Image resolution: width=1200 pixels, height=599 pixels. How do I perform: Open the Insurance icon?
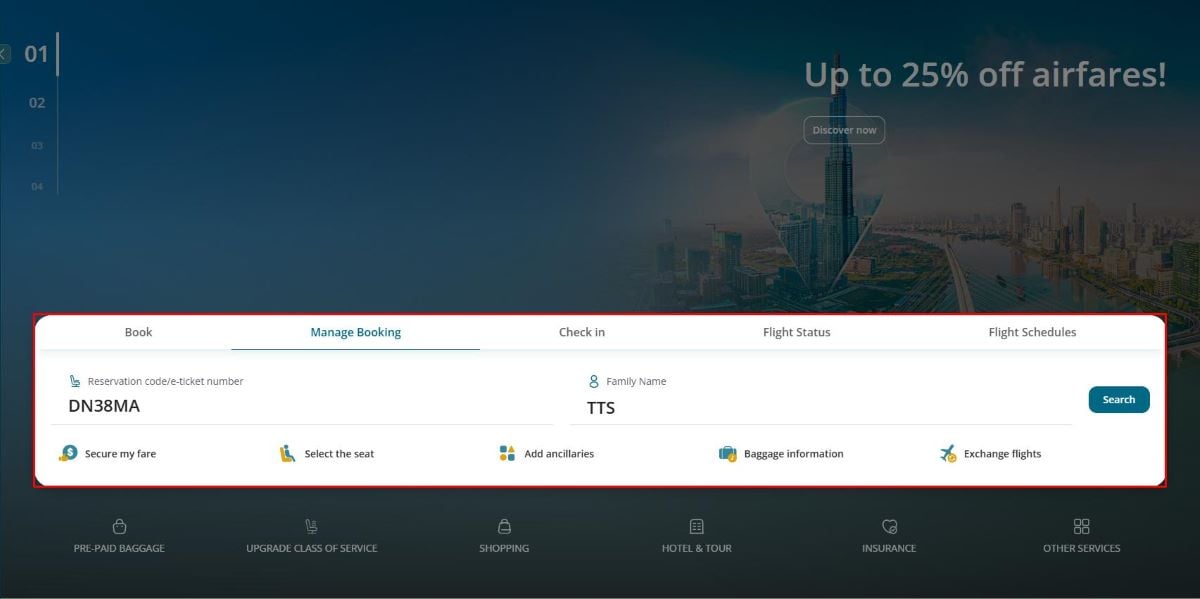pyautogui.click(x=889, y=526)
